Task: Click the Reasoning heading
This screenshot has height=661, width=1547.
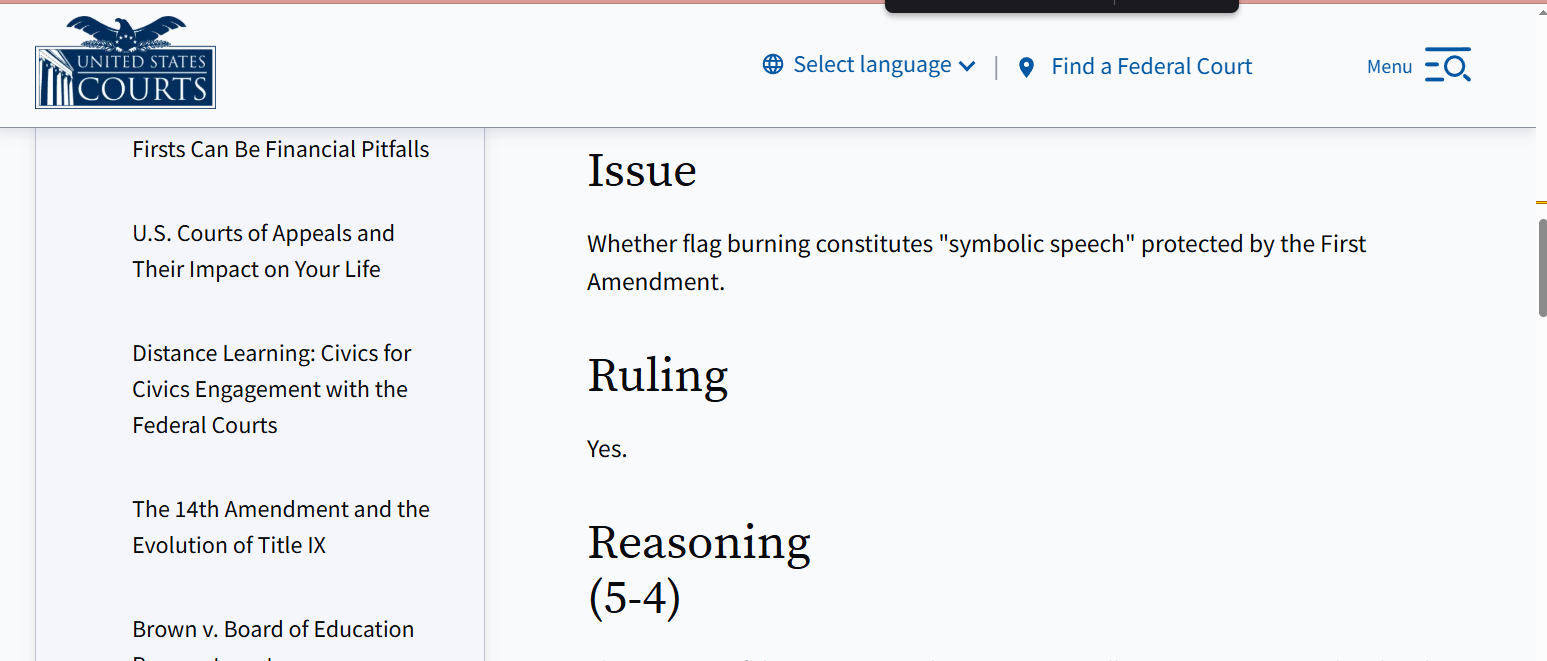Action: [699, 542]
